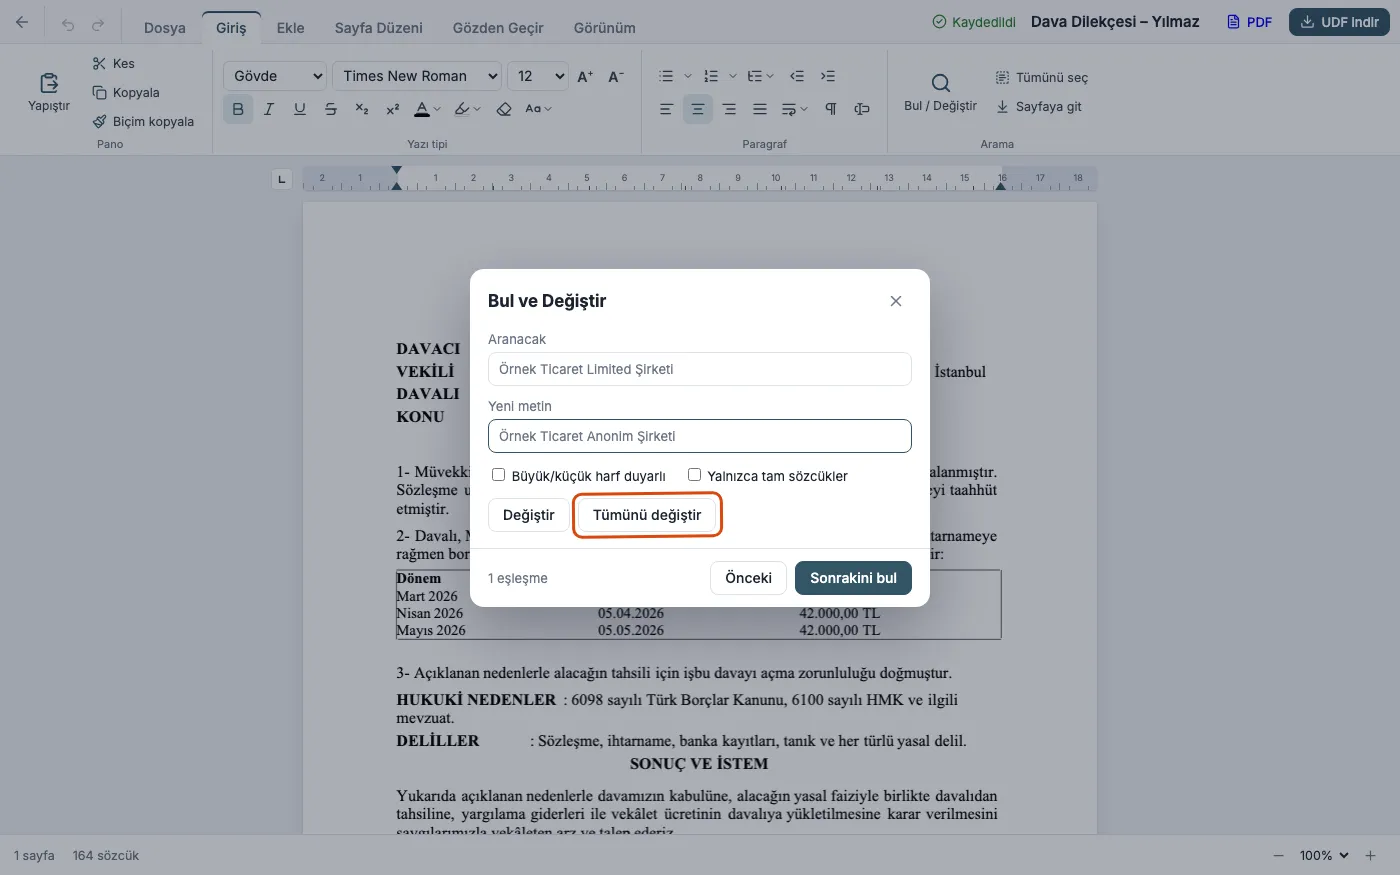1400x875 pixels.
Task: Enable Yalnızca tam sözcükler checkbox
Action: pyautogui.click(x=694, y=475)
